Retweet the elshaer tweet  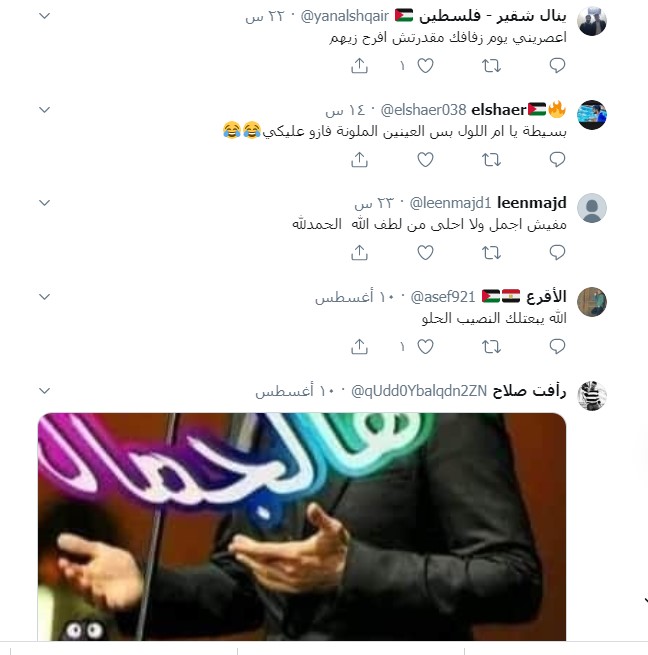(x=491, y=160)
